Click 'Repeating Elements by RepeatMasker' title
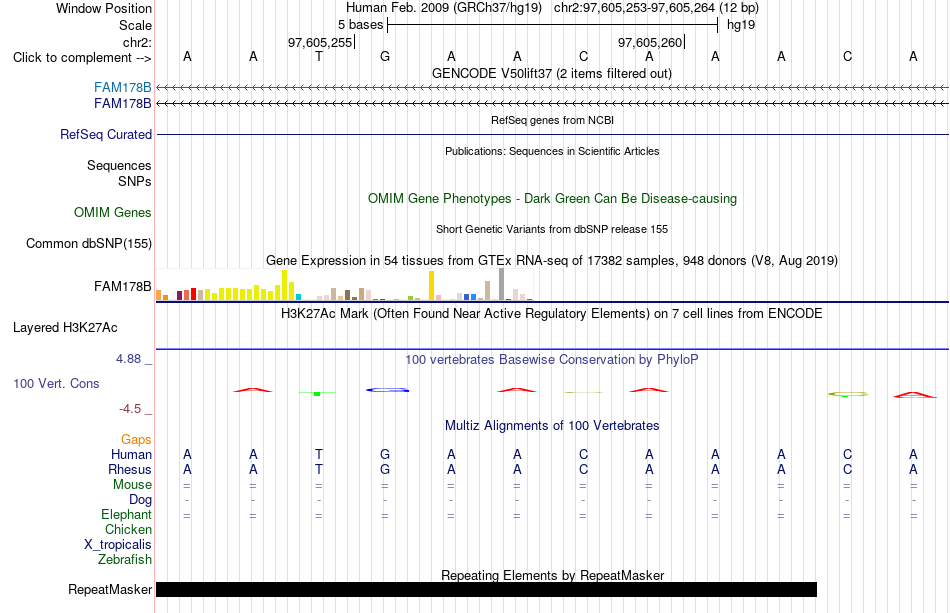 pyautogui.click(x=552, y=575)
